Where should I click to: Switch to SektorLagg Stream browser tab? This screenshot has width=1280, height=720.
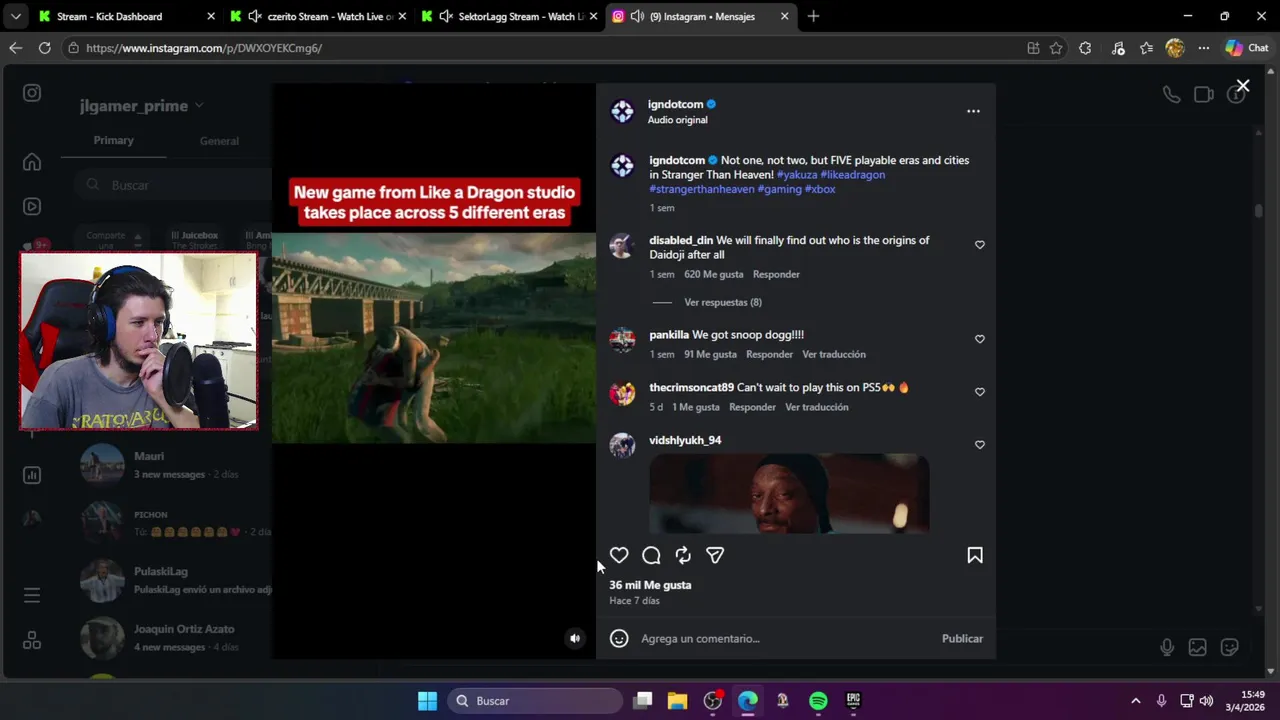tap(510, 16)
